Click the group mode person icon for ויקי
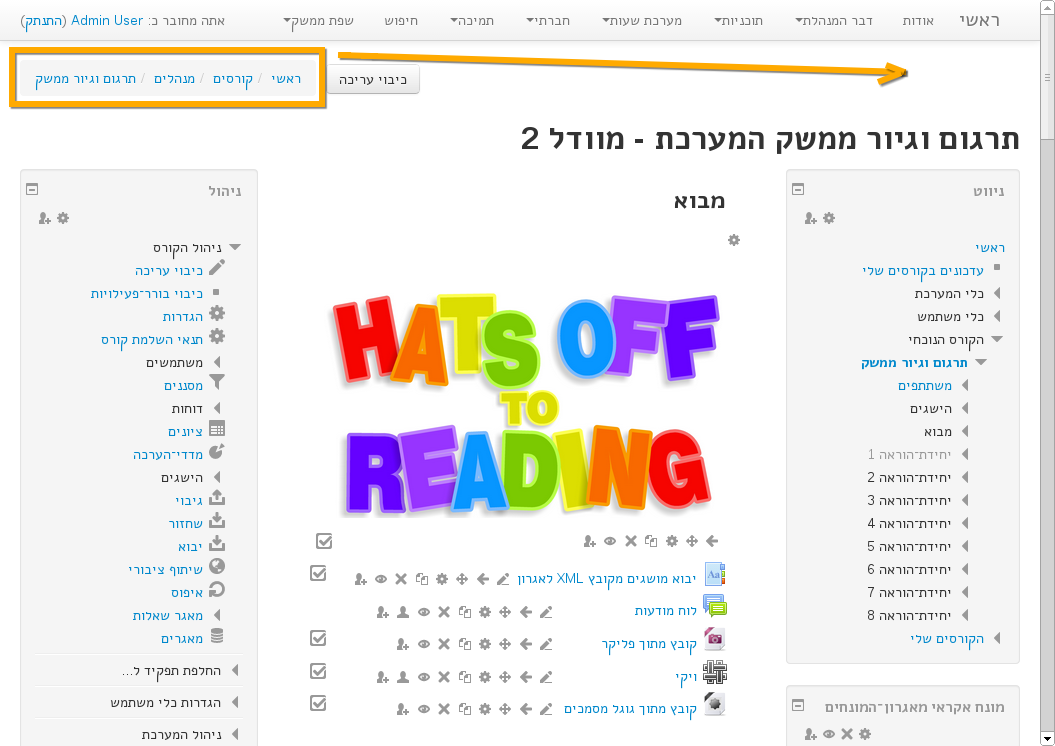 (403, 677)
